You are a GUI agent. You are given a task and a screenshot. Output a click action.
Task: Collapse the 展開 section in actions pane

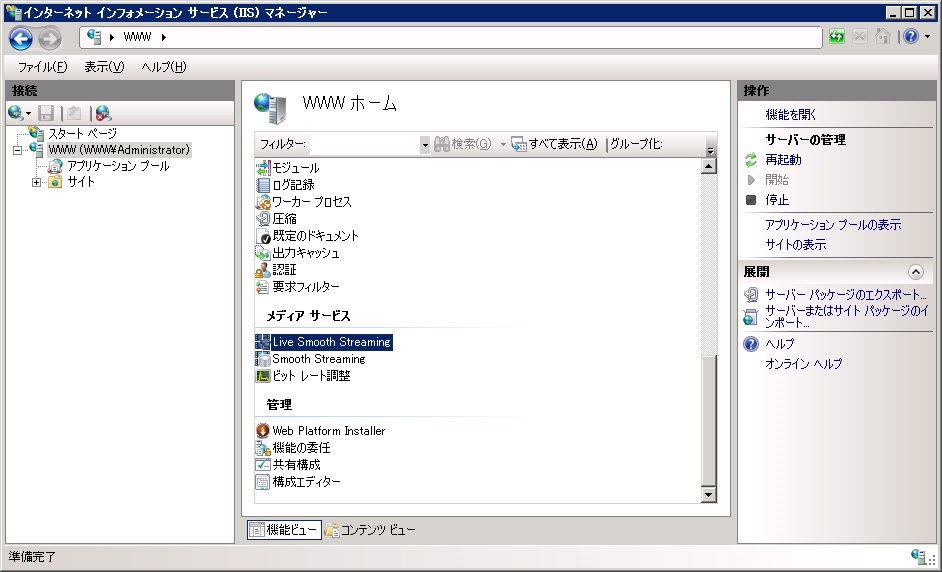(915, 272)
